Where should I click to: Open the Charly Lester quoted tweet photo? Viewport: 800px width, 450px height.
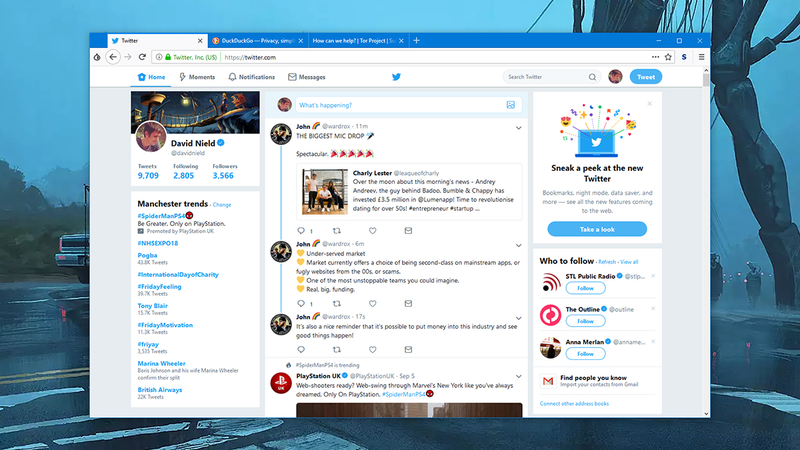pyautogui.click(x=324, y=191)
